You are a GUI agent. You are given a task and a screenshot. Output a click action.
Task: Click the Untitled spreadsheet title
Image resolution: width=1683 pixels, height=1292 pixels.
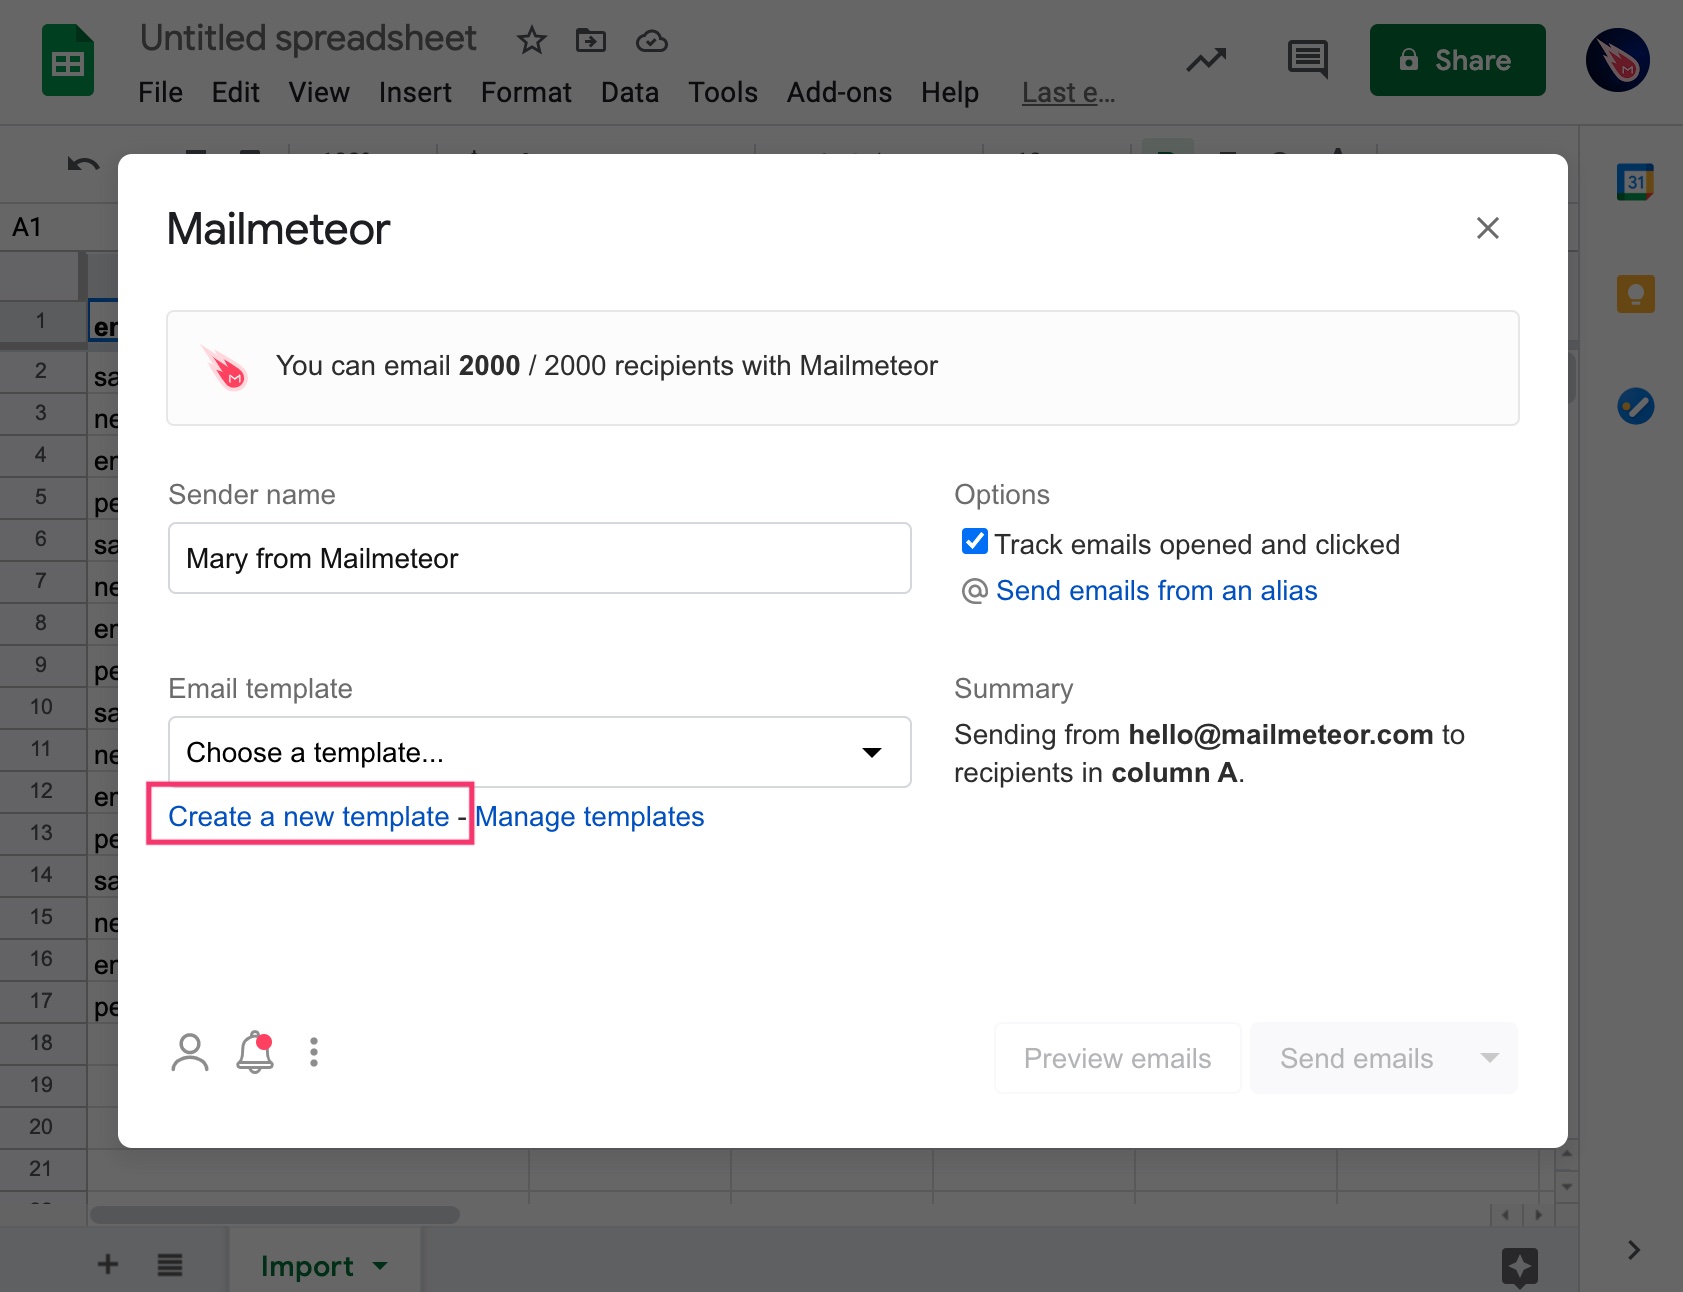tap(308, 38)
